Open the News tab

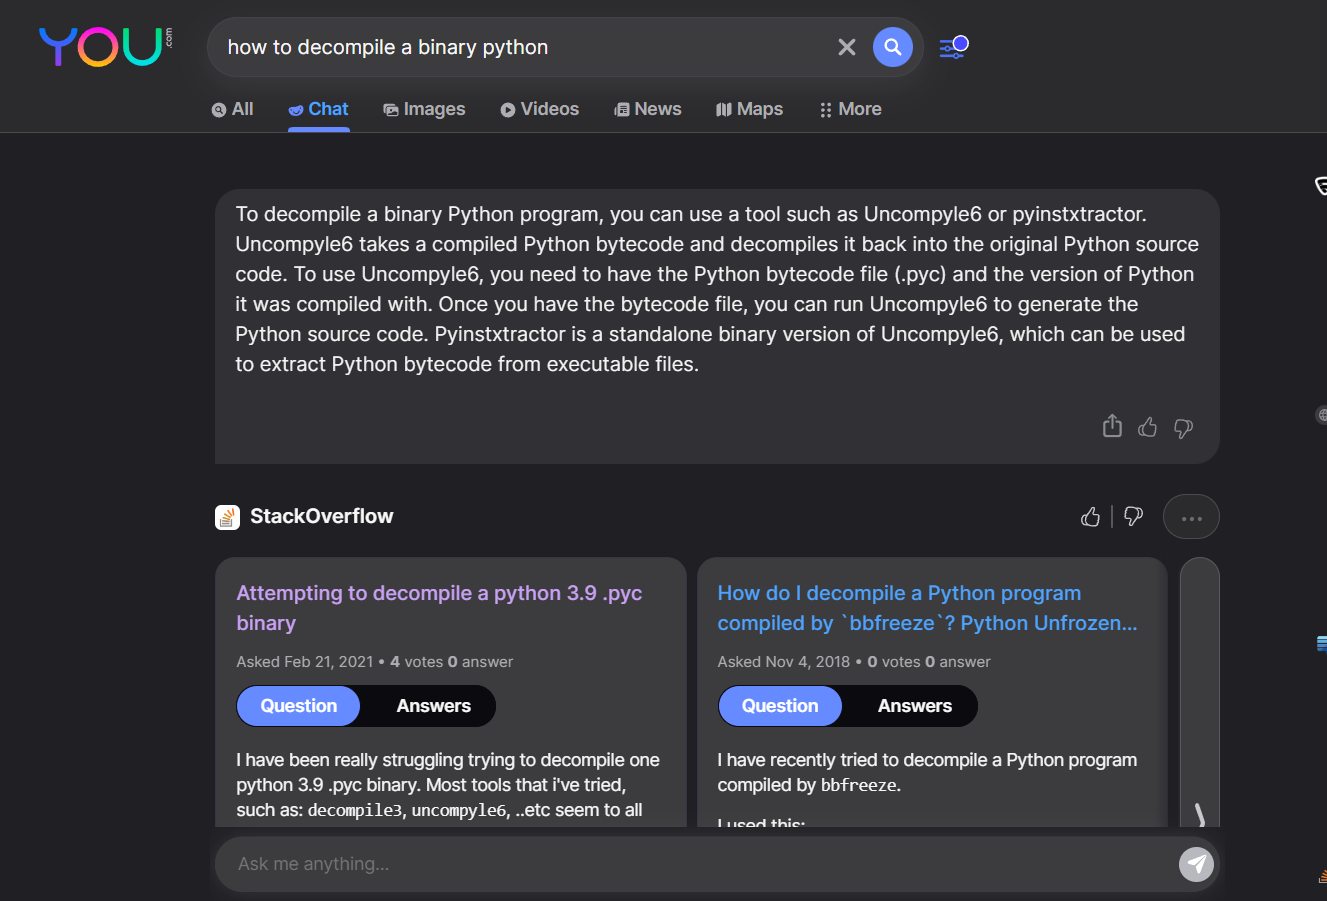pos(648,109)
